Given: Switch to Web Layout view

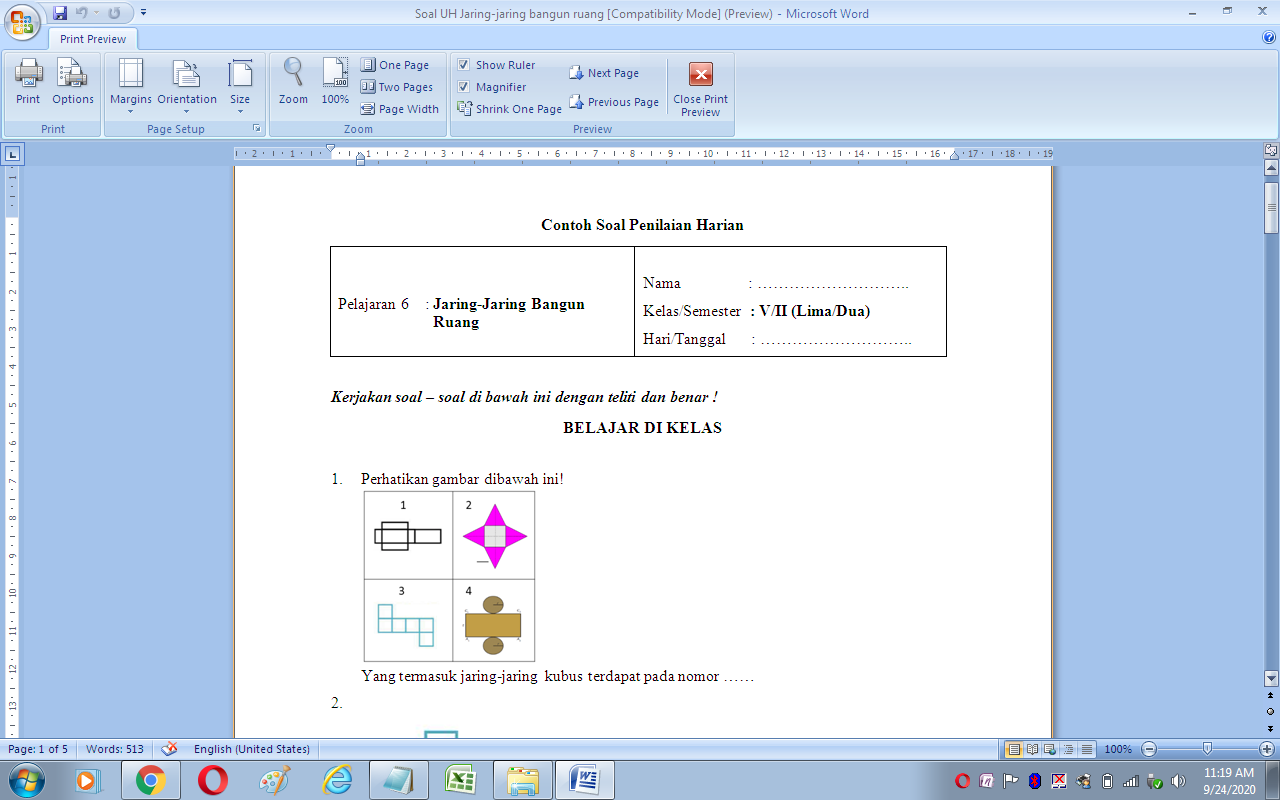Looking at the screenshot, I should [x=1050, y=749].
